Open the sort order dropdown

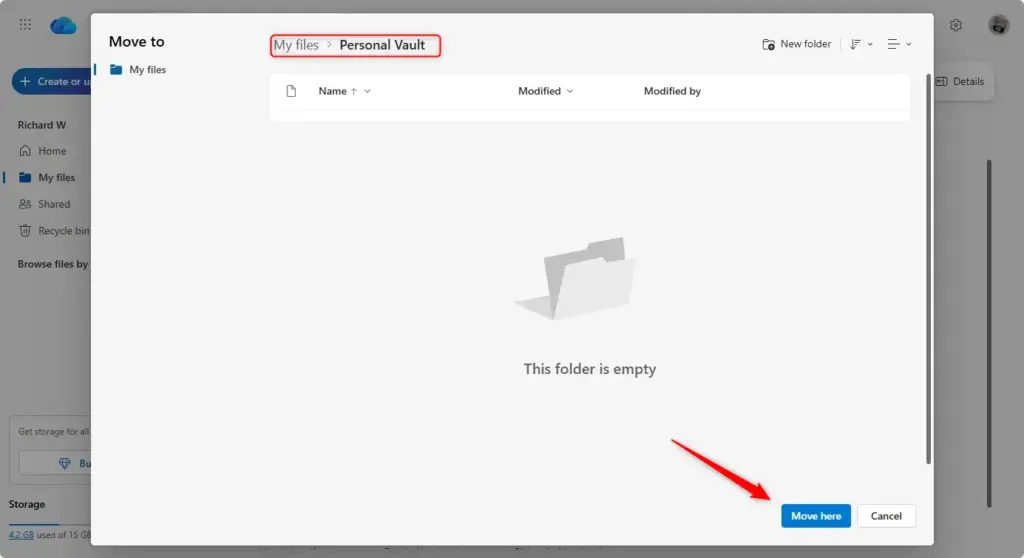[x=861, y=44]
